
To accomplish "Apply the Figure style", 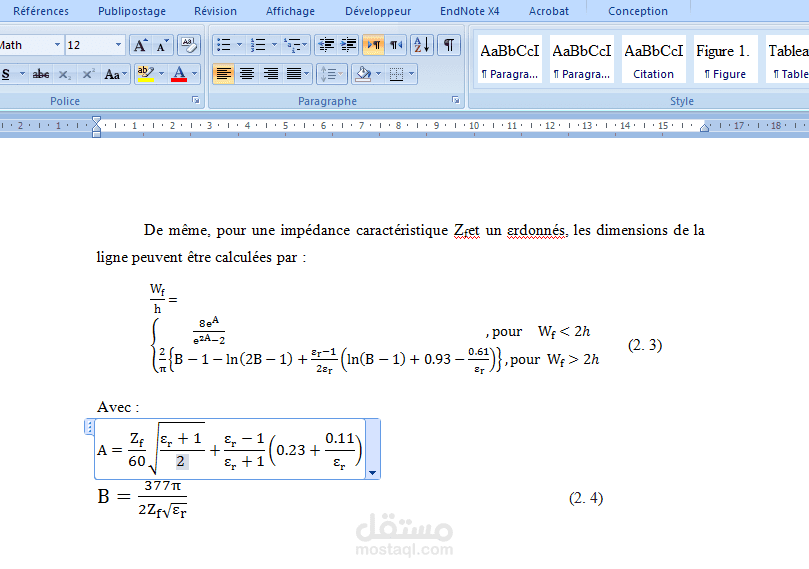I will click(x=725, y=59).
